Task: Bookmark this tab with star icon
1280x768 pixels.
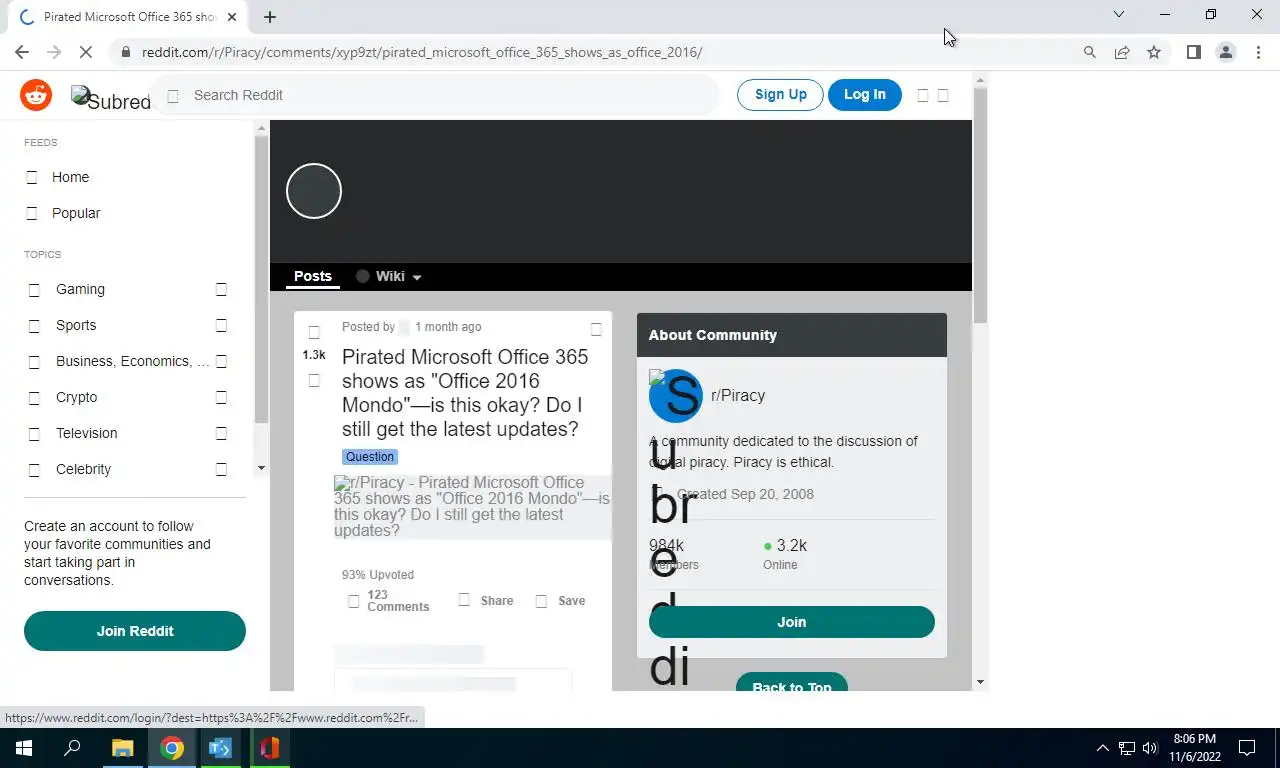Action: [1154, 52]
